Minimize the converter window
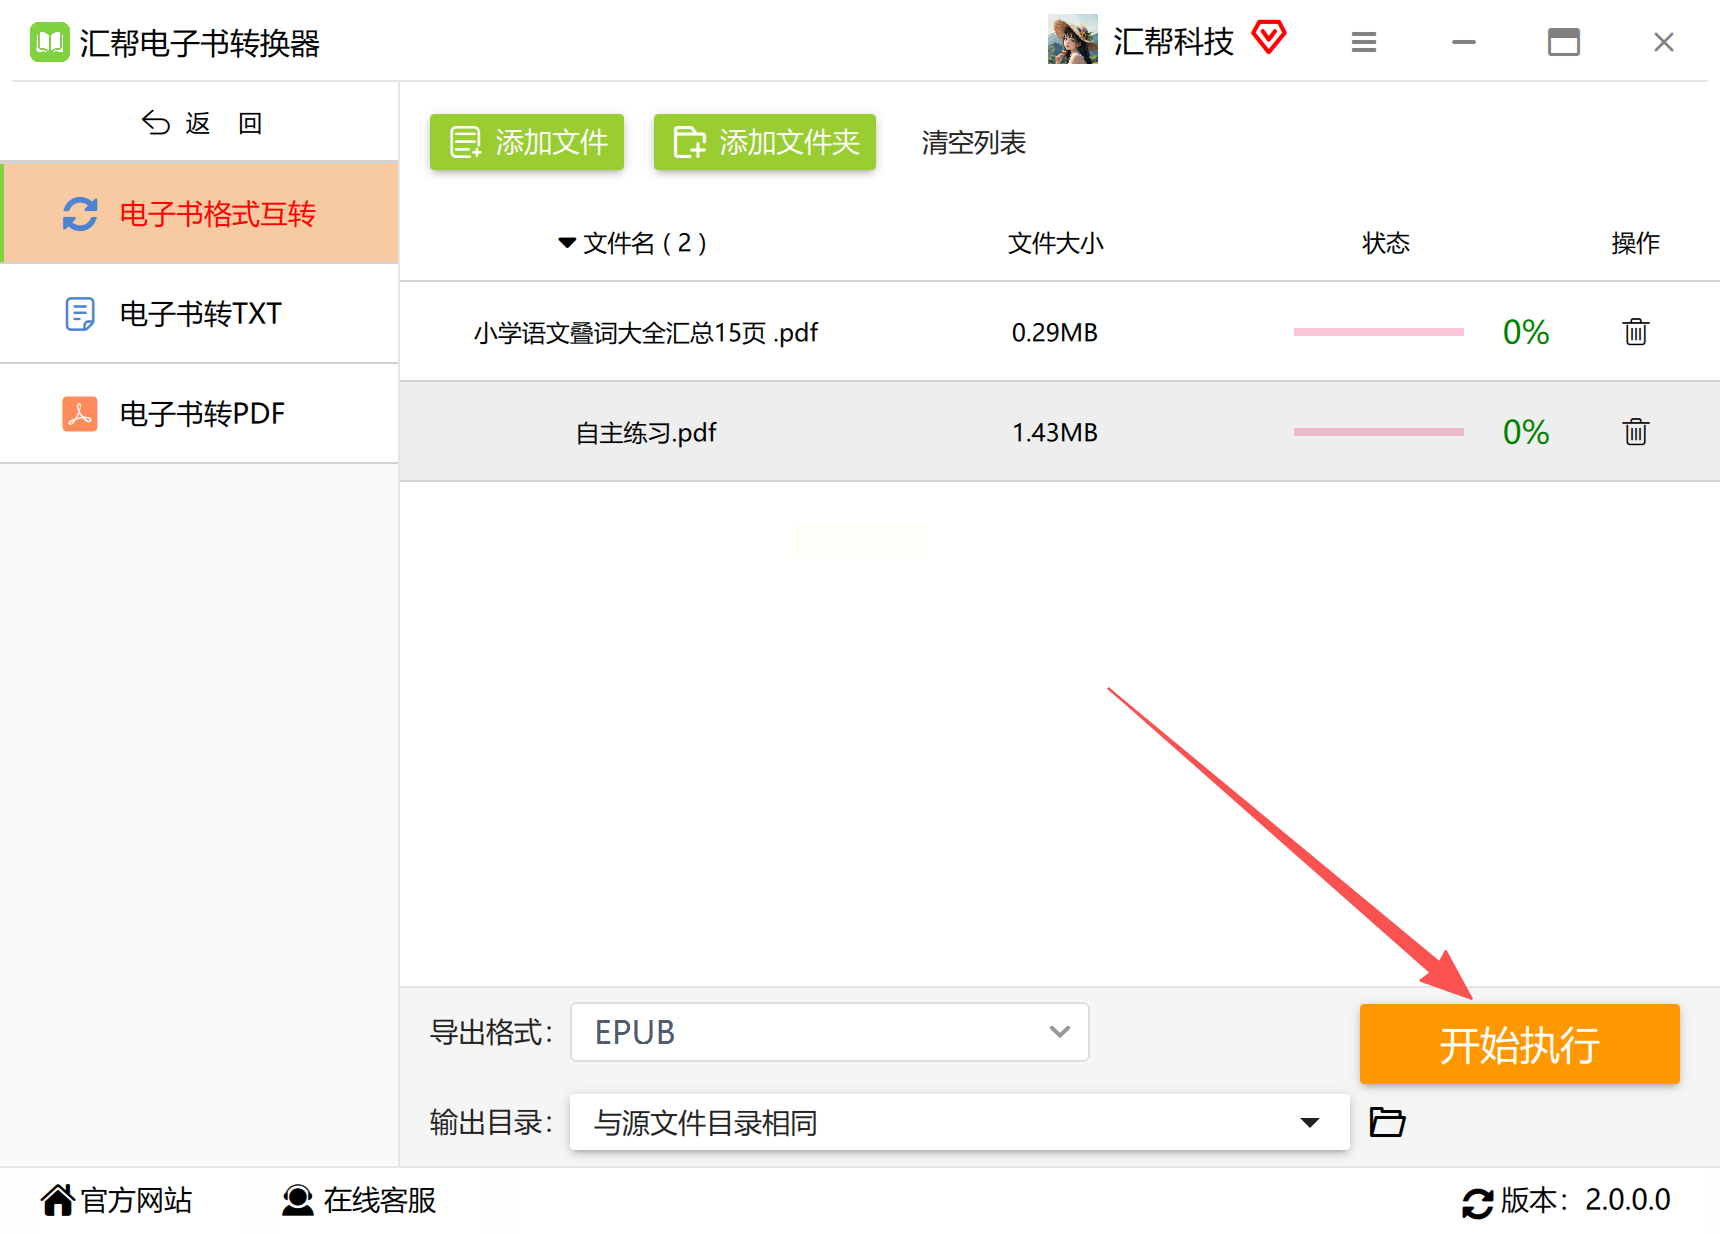Screen dimensions: 1720x1234 [x=1464, y=42]
